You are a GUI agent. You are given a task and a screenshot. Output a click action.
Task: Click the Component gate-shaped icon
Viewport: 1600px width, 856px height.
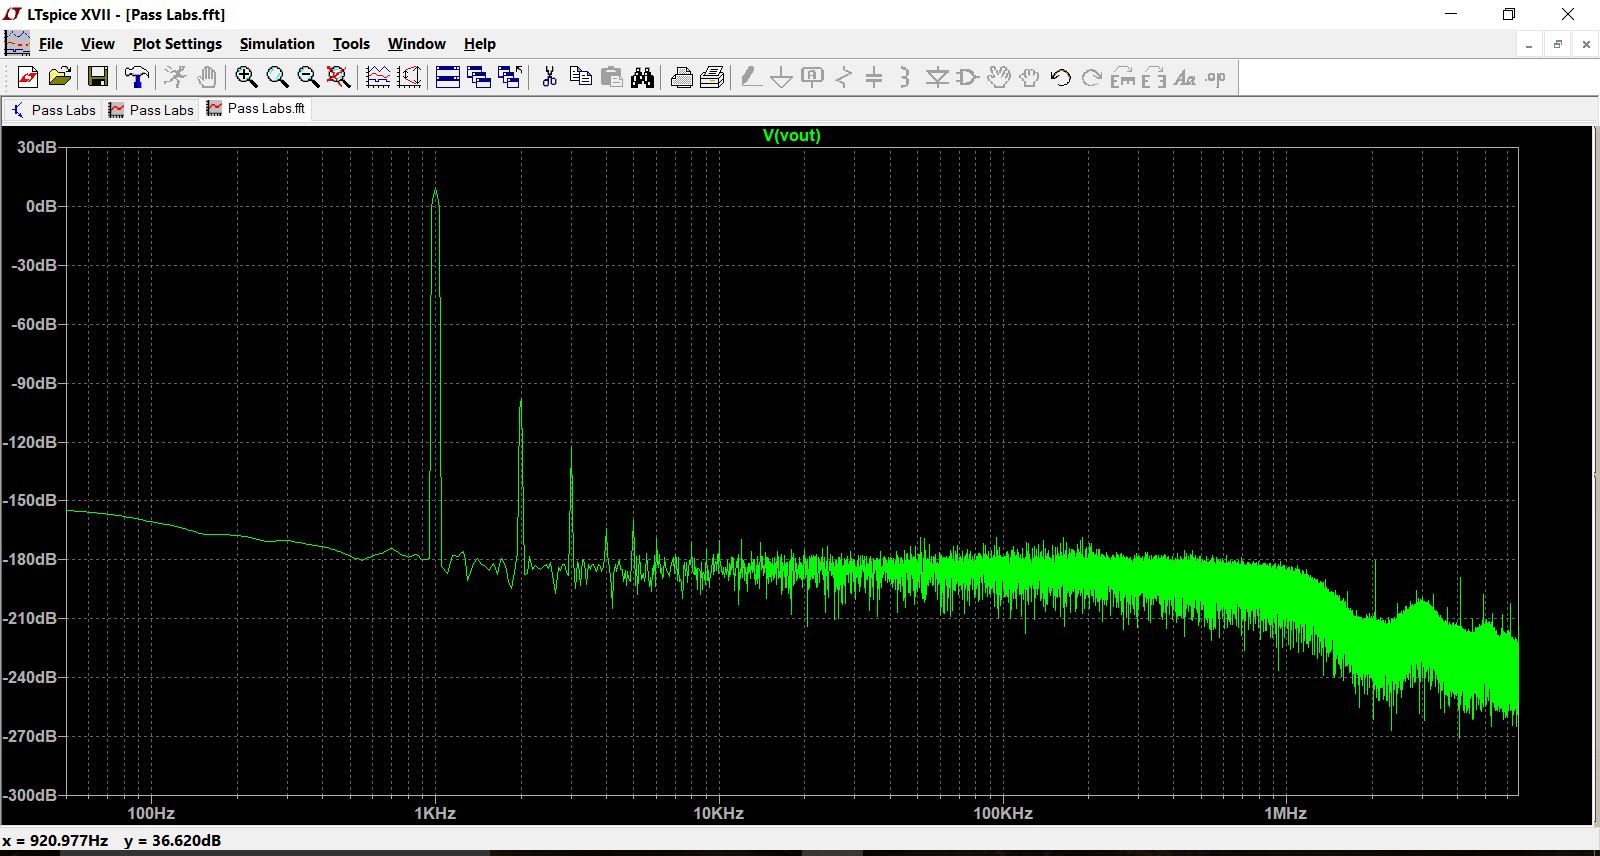click(967, 77)
